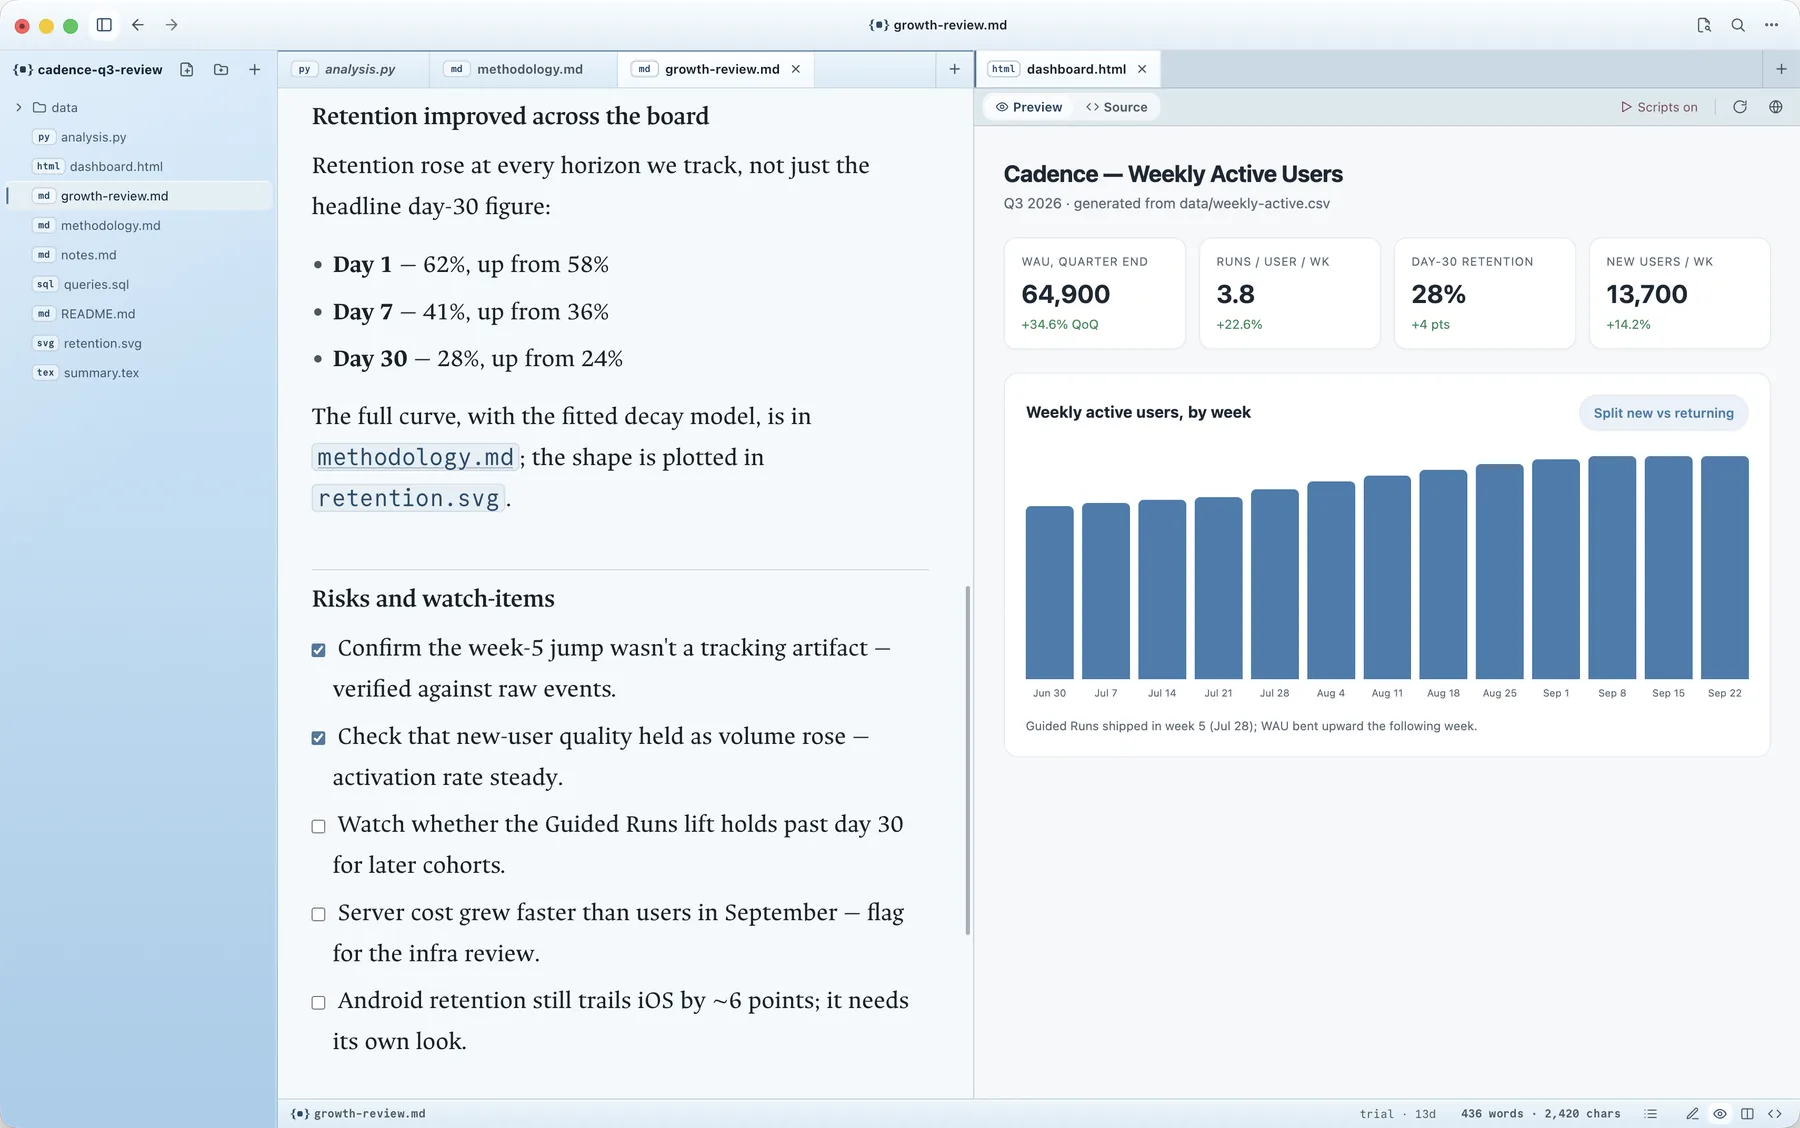
Task: Open summary.tex in the file tree
Action: coord(140,372)
